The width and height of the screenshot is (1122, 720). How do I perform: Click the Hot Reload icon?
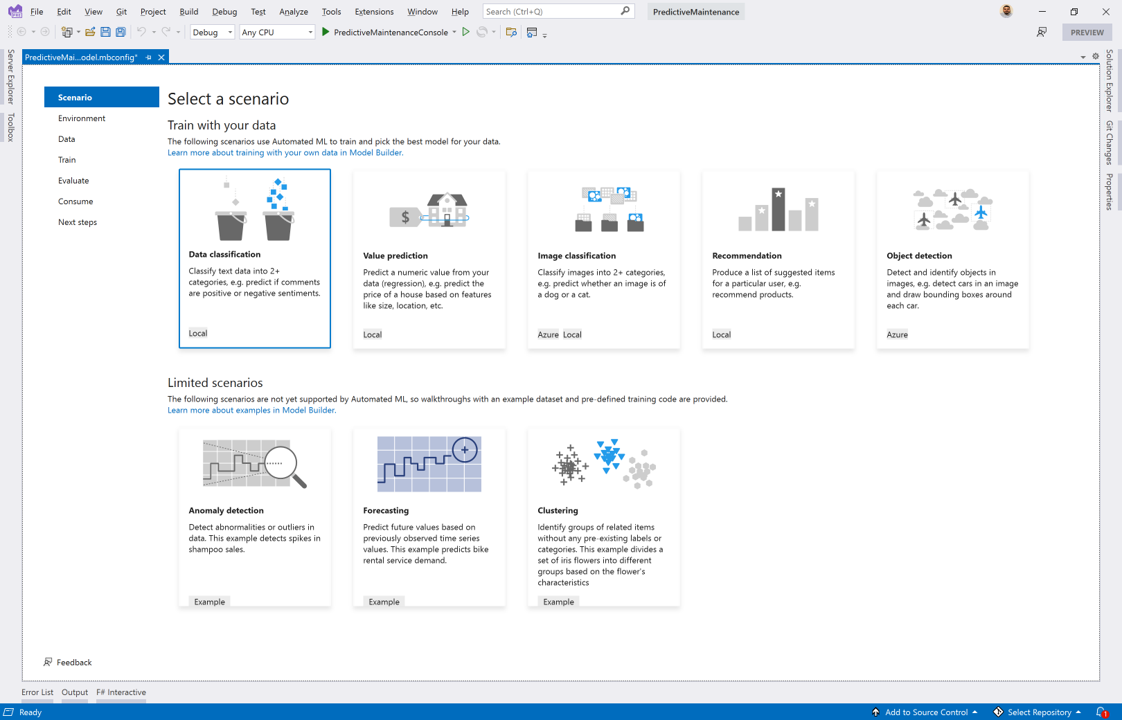(x=482, y=32)
